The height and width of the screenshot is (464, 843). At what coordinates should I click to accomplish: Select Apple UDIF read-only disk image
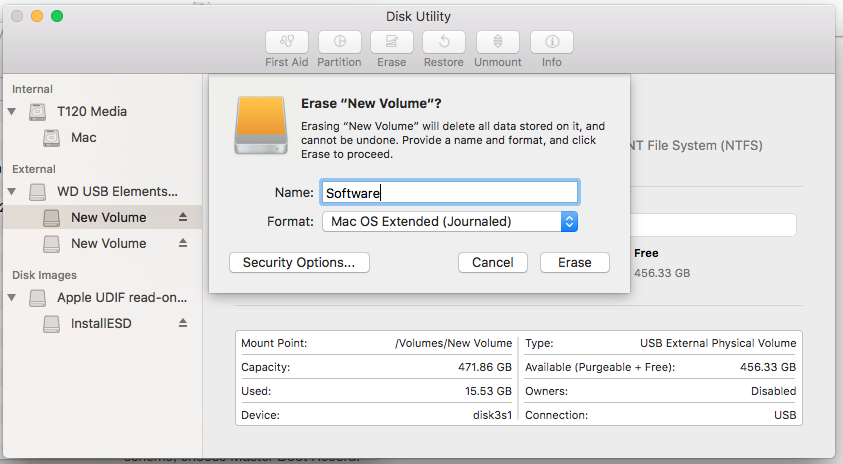122,297
